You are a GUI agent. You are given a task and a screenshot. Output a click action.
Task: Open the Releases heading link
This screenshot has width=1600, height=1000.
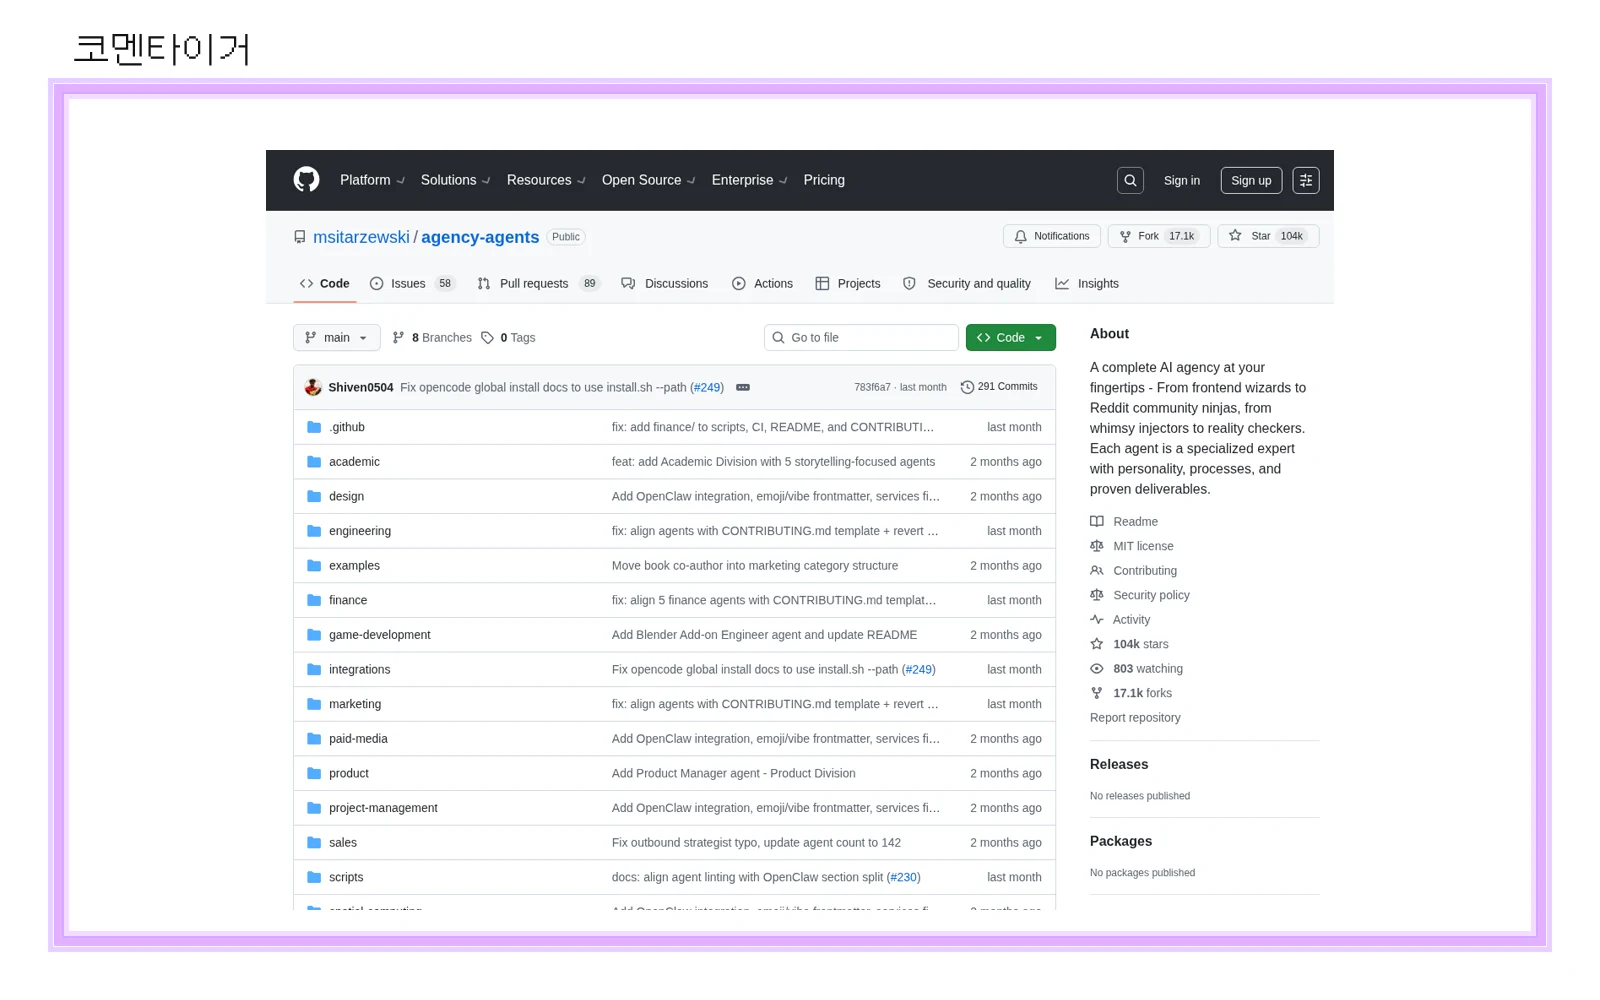(x=1119, y=765)
